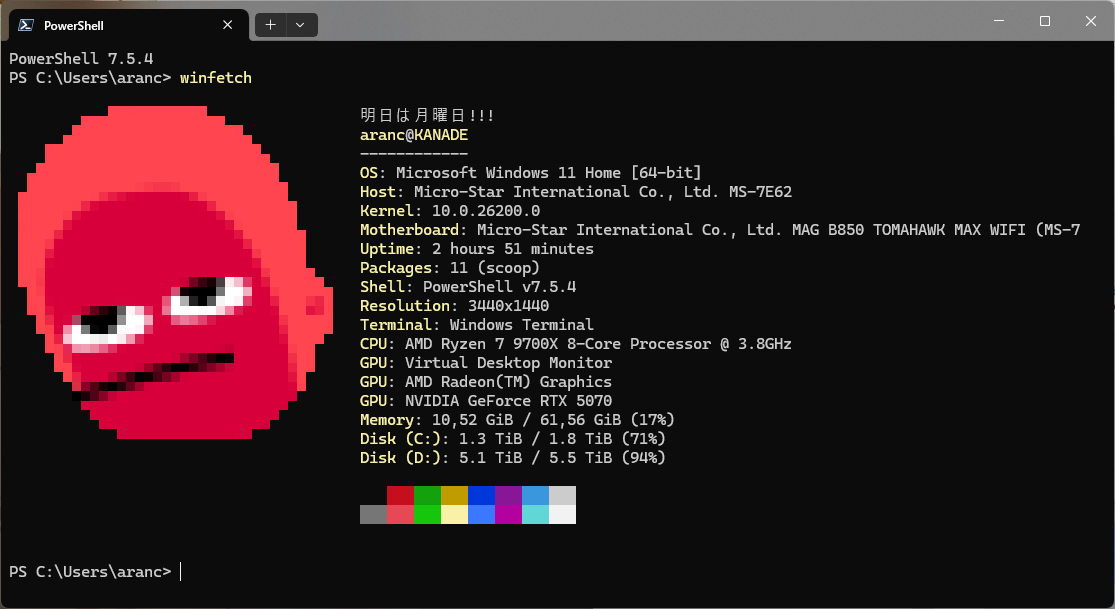Image resolution: width=1115 pixels, height=609 pixels.
Task: Click the 'CPU: AMD Ryzen 7 9700X' line
Action: click(x=575, y=344)
